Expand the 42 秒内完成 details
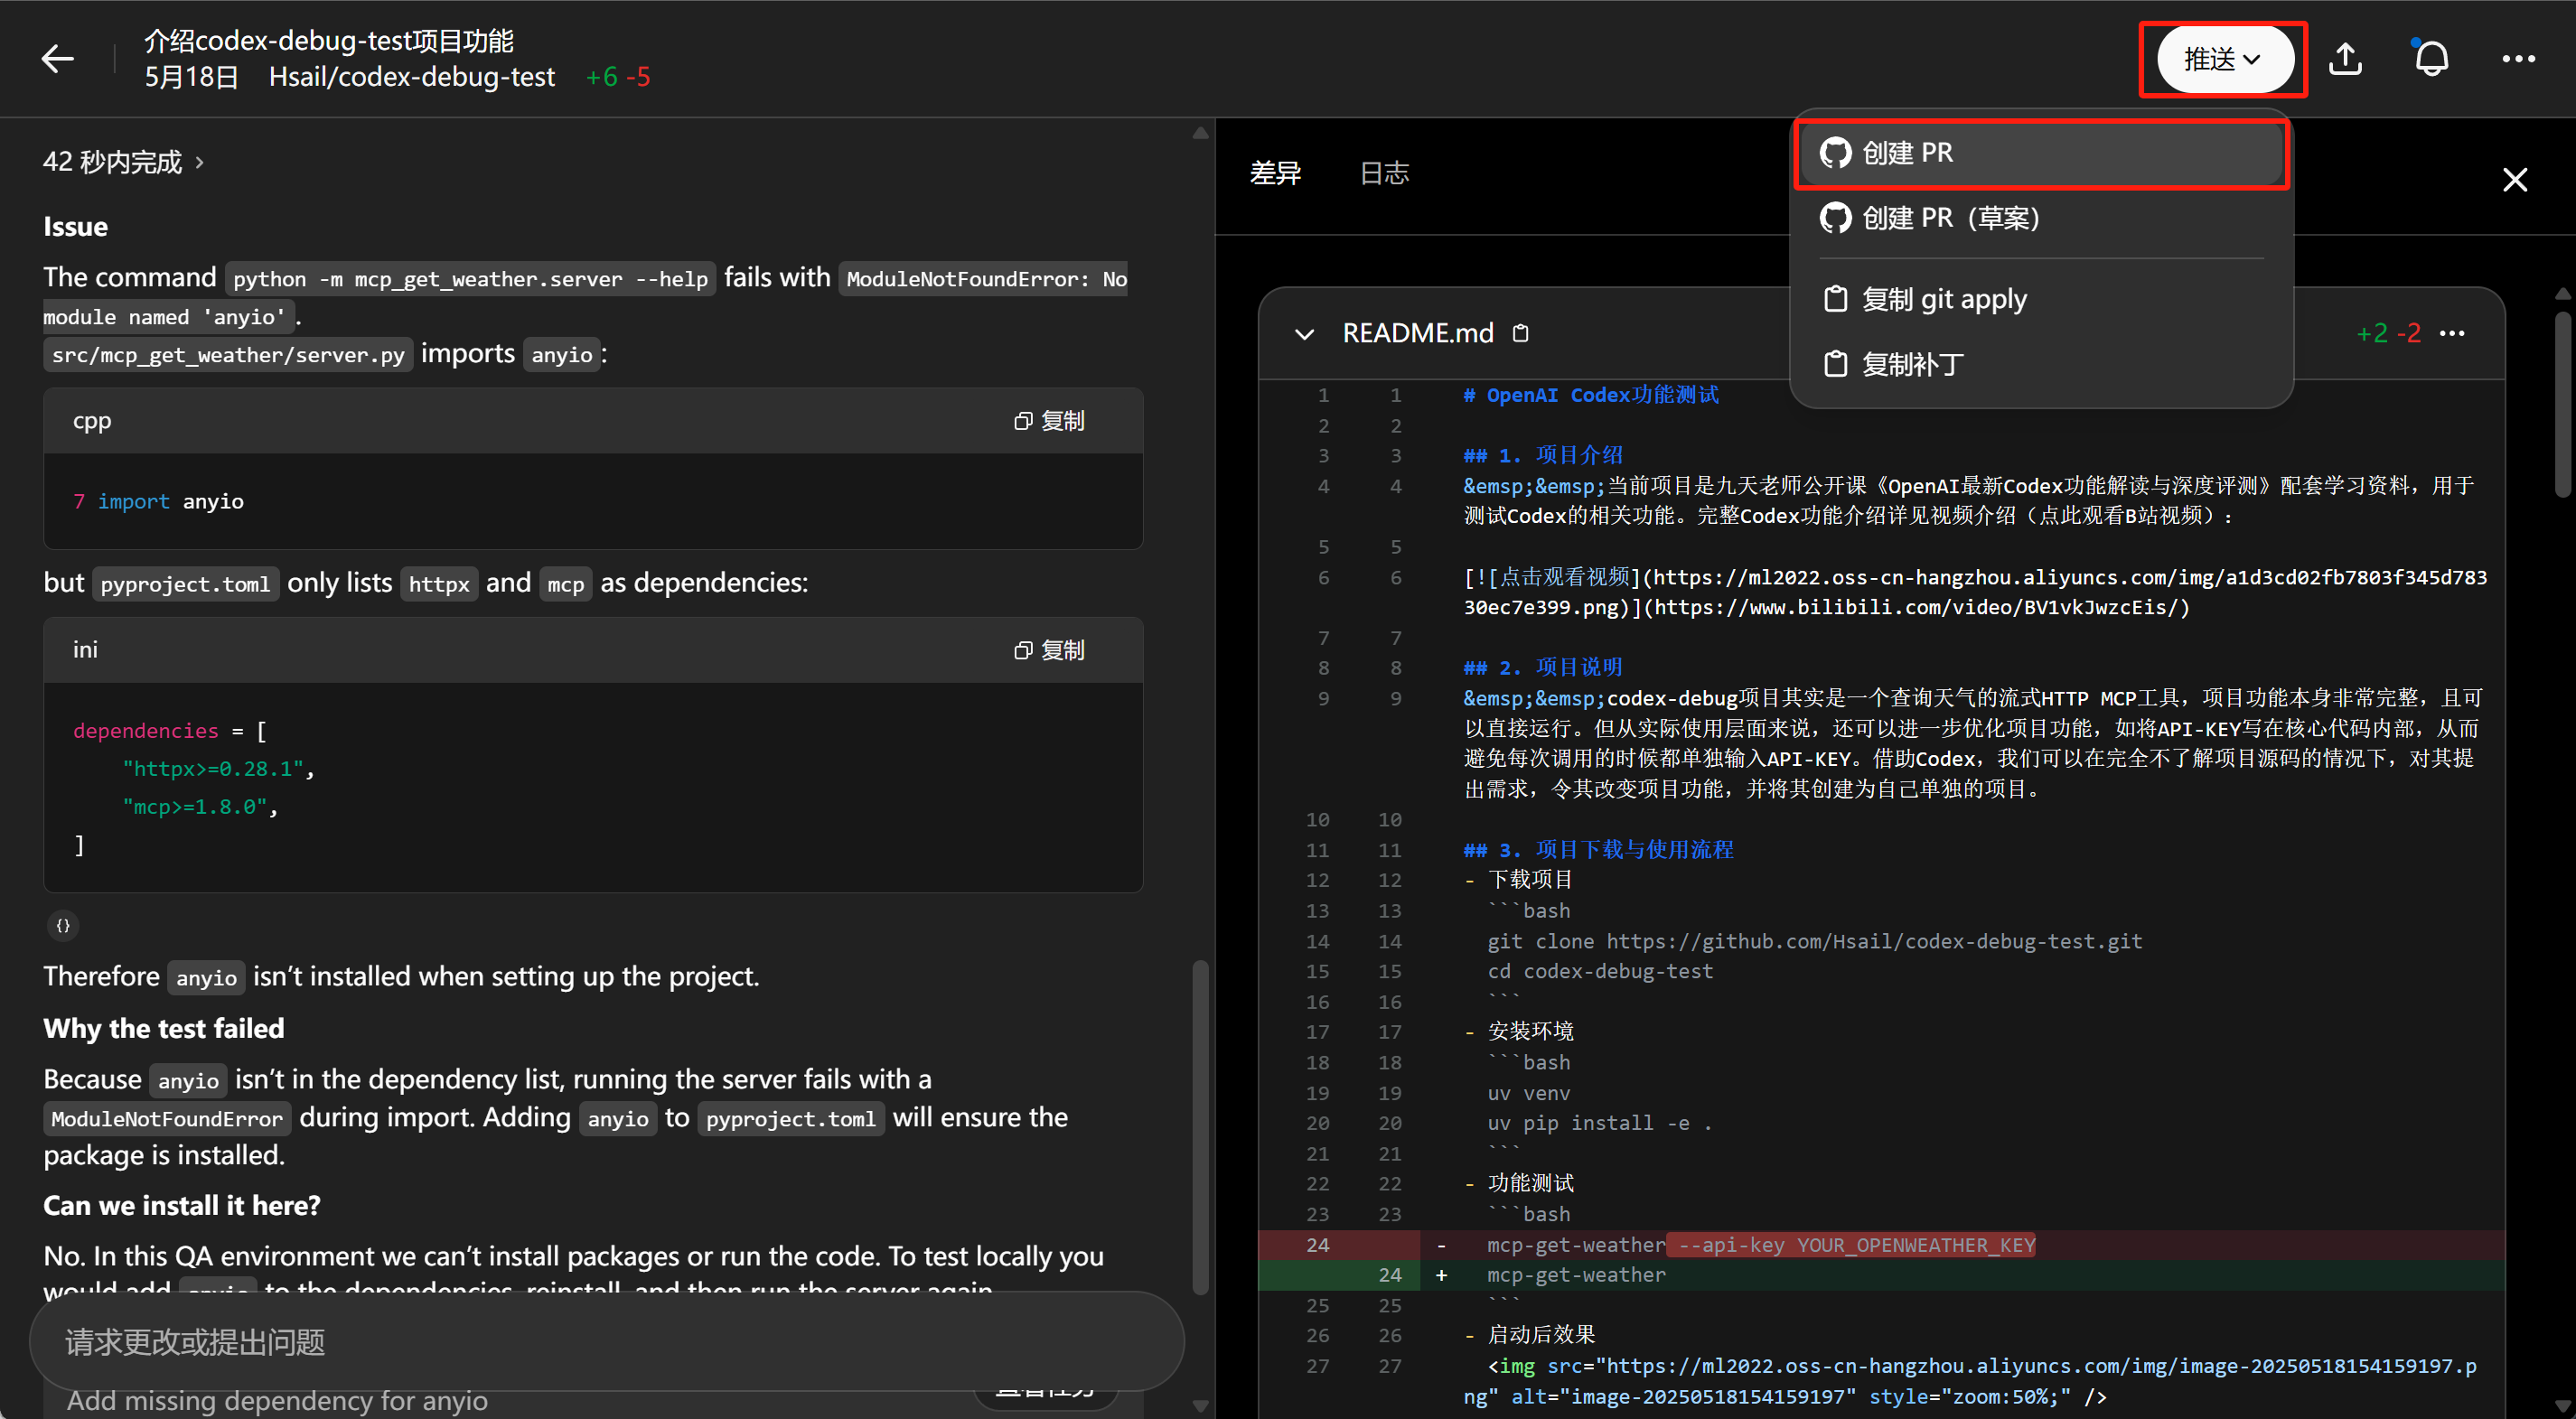This screenshot has height=1419, width=2576. point(122,162)
